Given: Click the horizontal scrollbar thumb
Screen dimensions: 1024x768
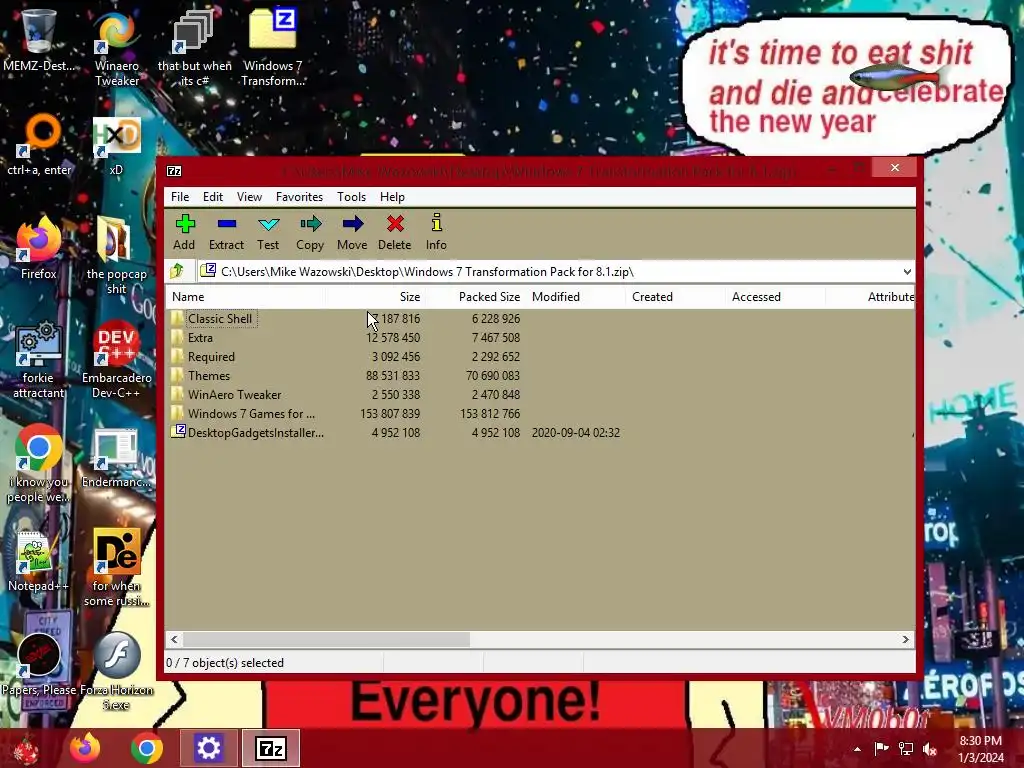Looking at the screenshot, I should pos(326,639).
